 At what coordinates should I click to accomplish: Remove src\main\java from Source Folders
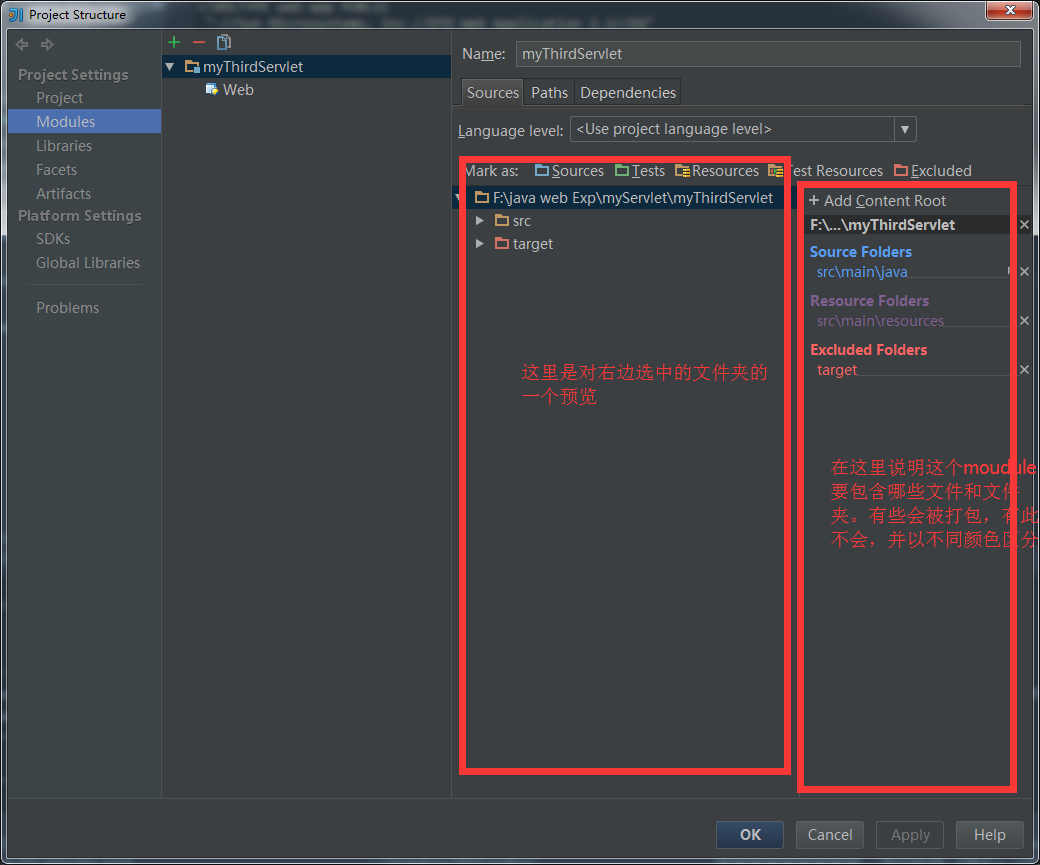(1023, 271)
